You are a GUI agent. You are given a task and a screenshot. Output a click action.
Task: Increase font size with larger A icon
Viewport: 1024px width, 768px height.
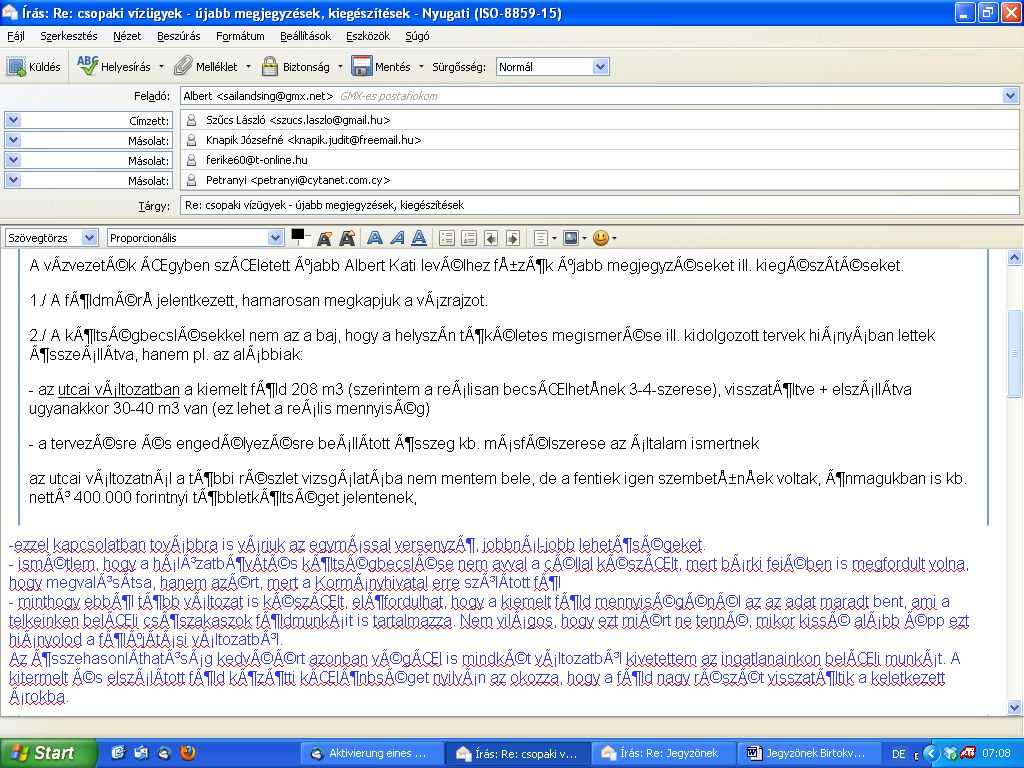347,238
